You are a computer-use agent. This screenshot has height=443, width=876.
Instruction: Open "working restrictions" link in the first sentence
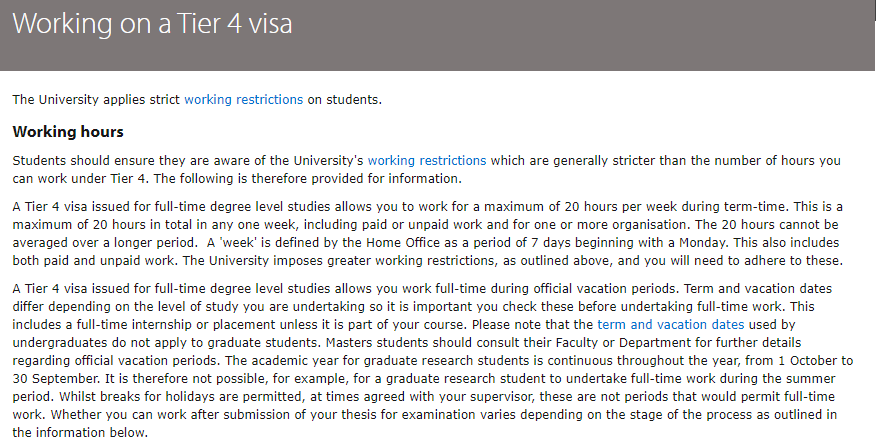(244, 100)
